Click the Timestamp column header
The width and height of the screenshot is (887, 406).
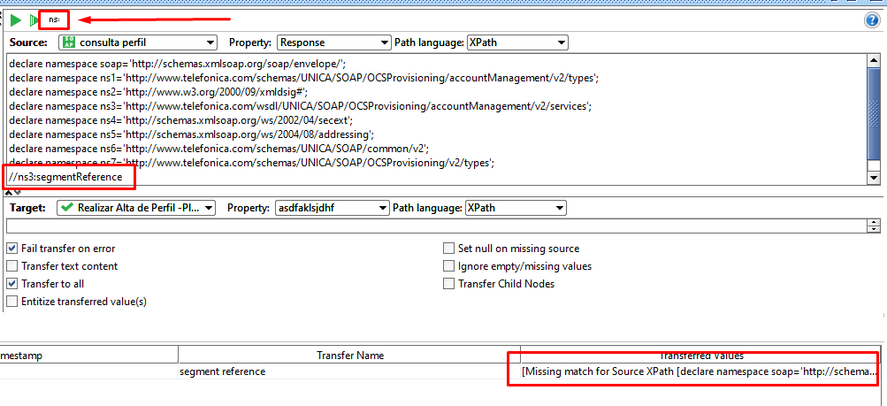pyautogui.click(x=89, y=355)
